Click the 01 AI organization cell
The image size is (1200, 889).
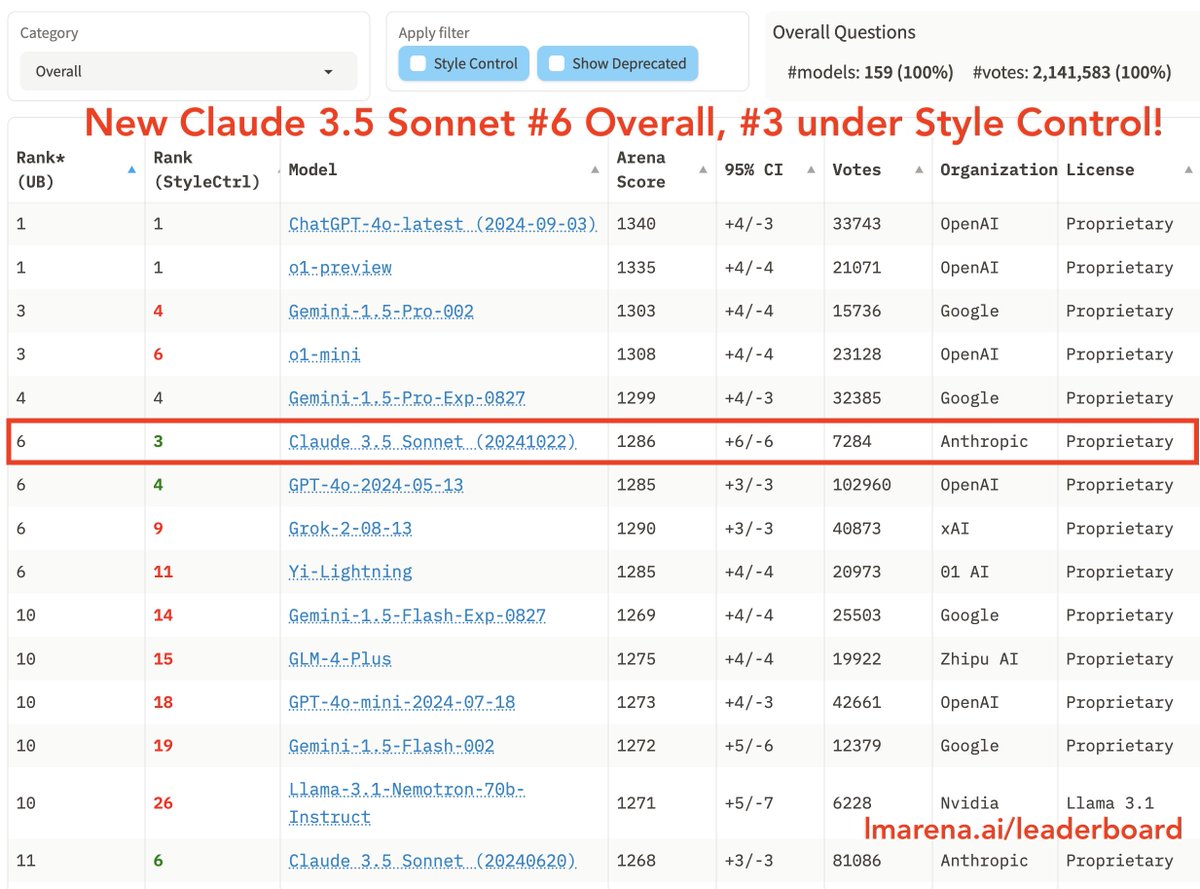click(965, 572)
